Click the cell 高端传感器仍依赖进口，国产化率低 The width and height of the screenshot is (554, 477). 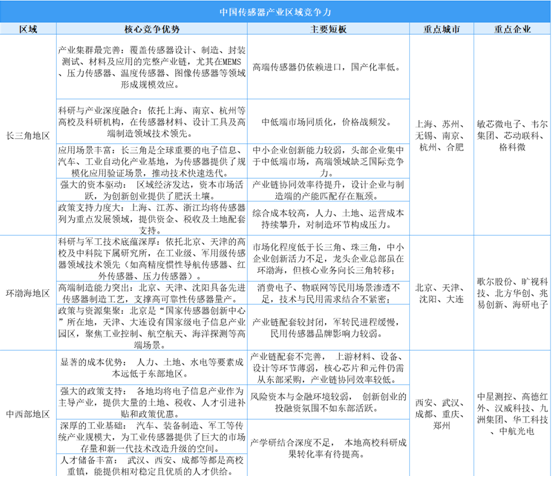[x=329, y=67]
